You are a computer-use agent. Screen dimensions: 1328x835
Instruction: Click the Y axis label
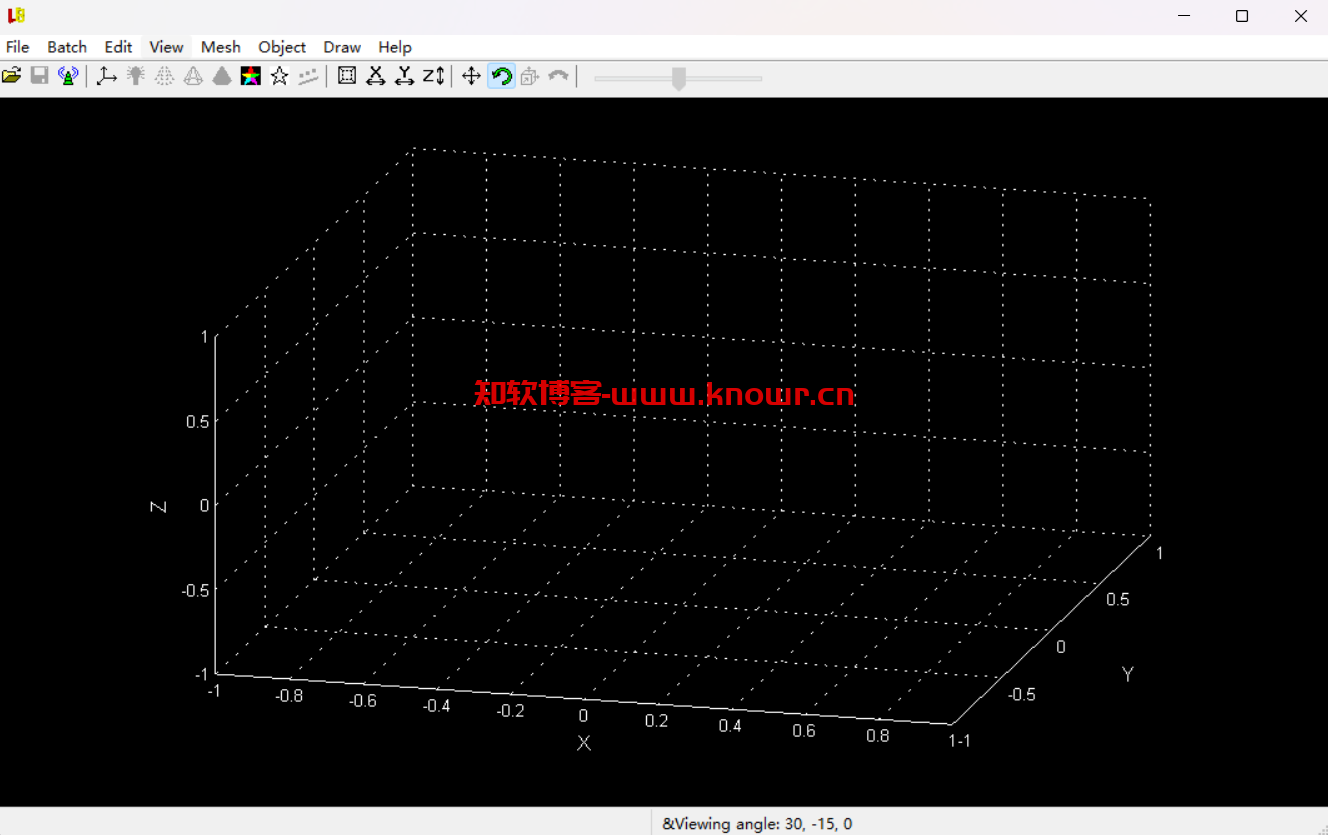coord(1128,674)
